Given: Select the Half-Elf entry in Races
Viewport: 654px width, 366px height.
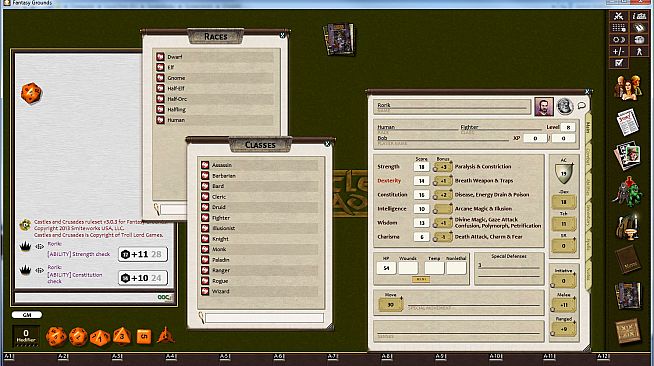Looking at the screenshot, I should tap(214, 88).
